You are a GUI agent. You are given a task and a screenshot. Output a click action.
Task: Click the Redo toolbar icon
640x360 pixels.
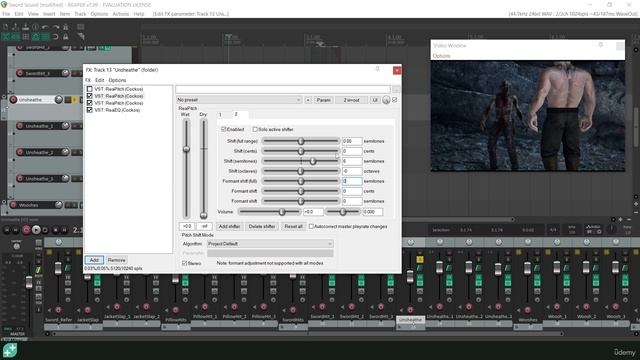tap(56, 27)
